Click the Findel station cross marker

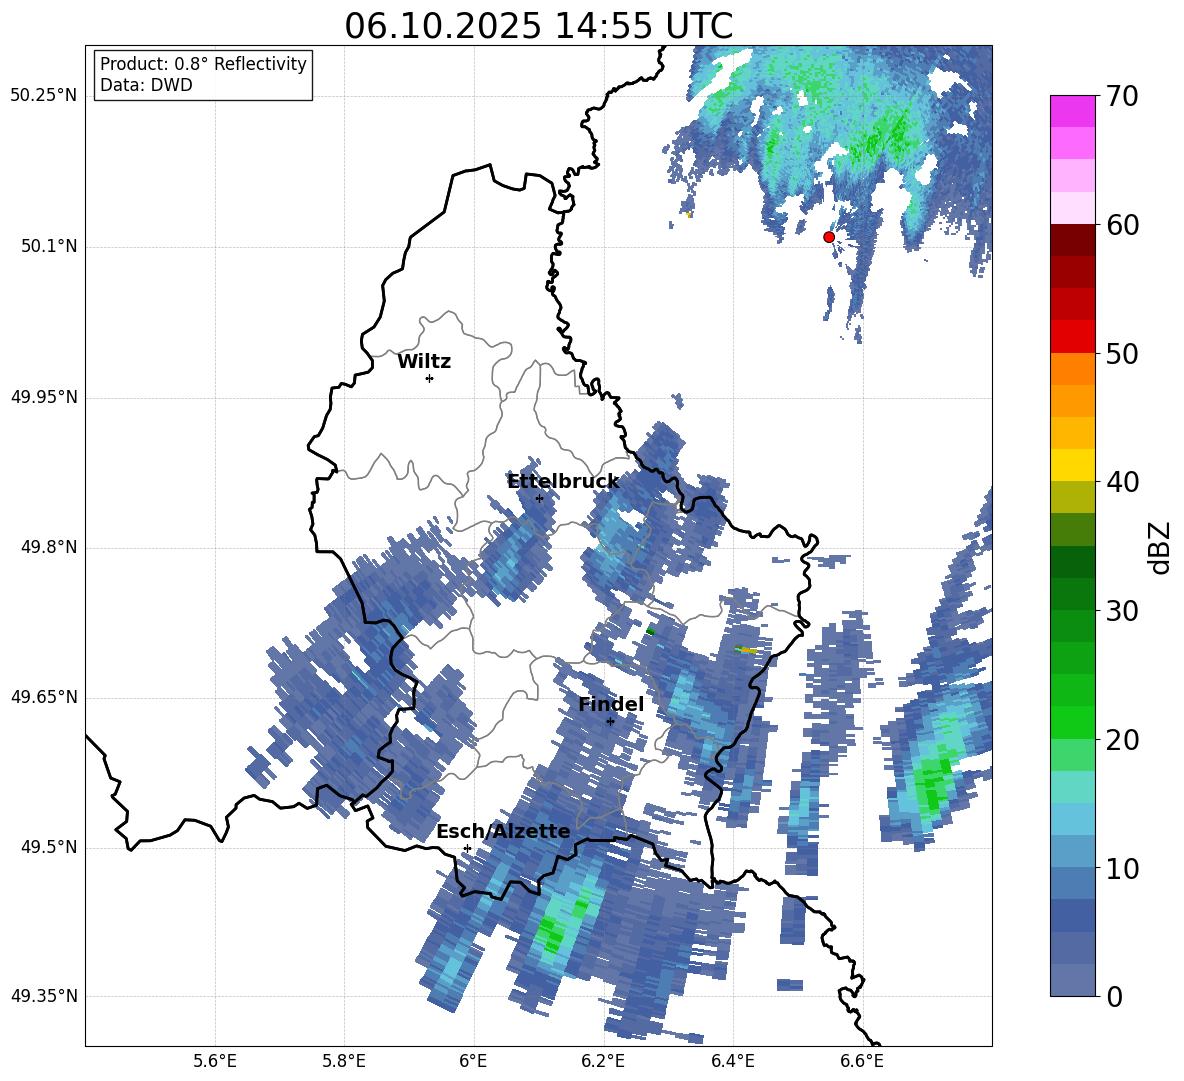click(x=610, y=722)
